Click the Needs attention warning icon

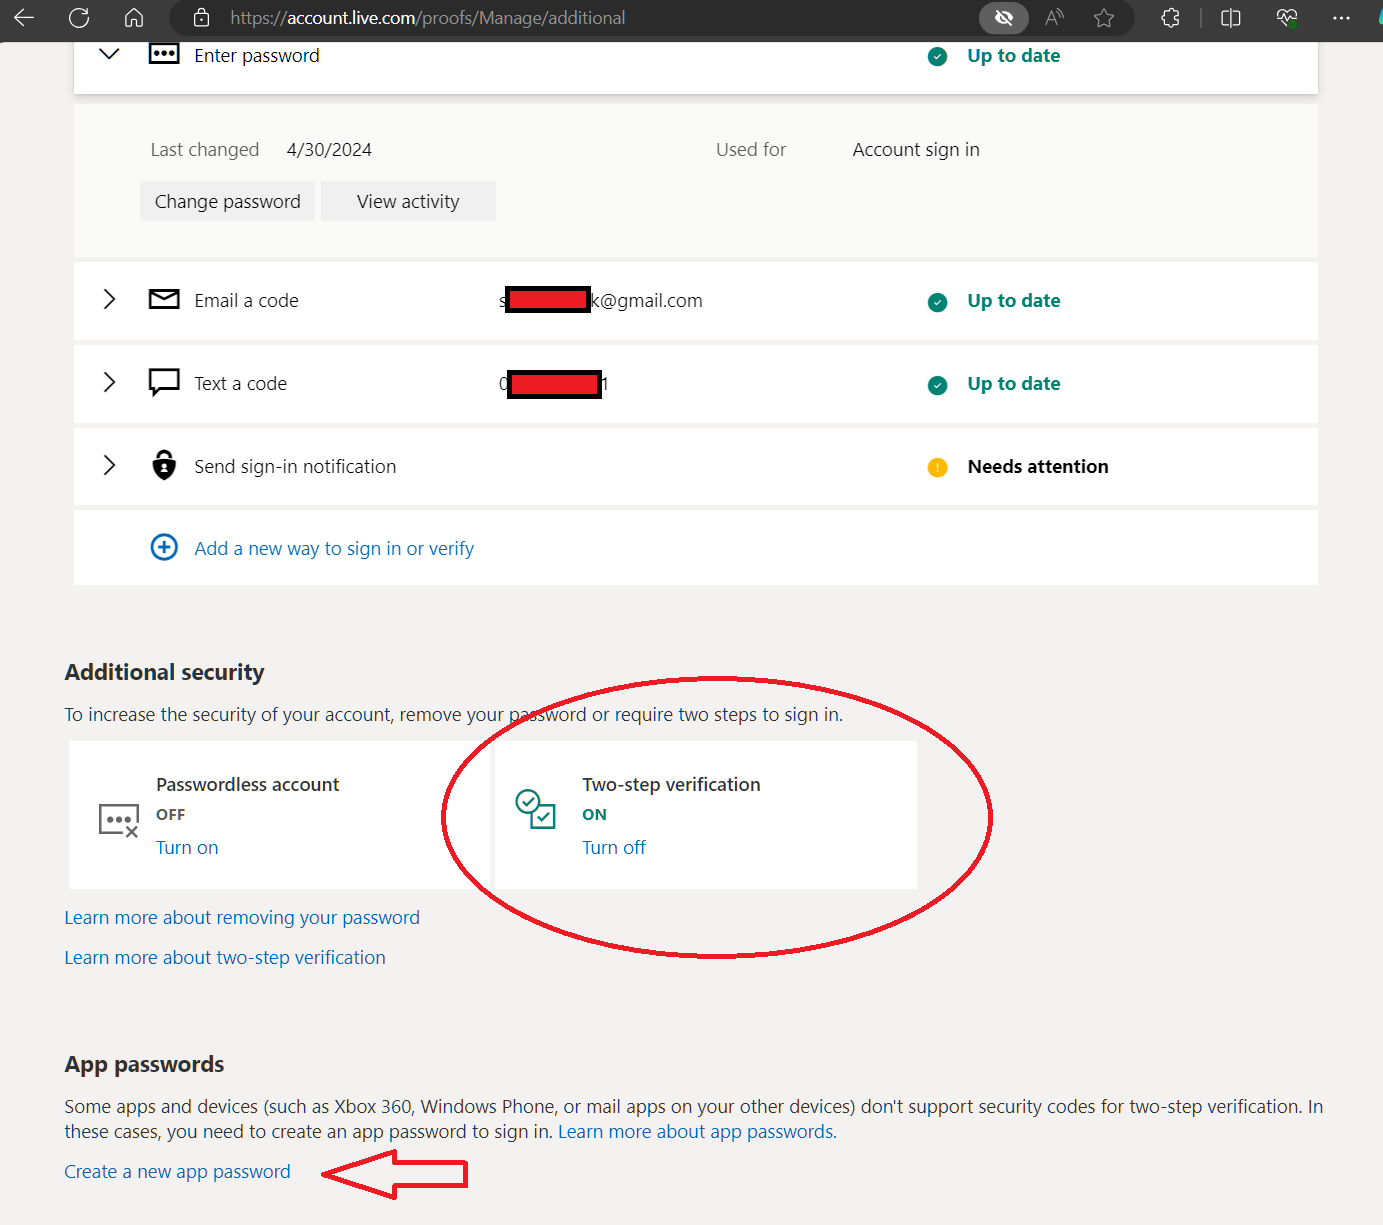pyautogui.click(x=937, y=467)
